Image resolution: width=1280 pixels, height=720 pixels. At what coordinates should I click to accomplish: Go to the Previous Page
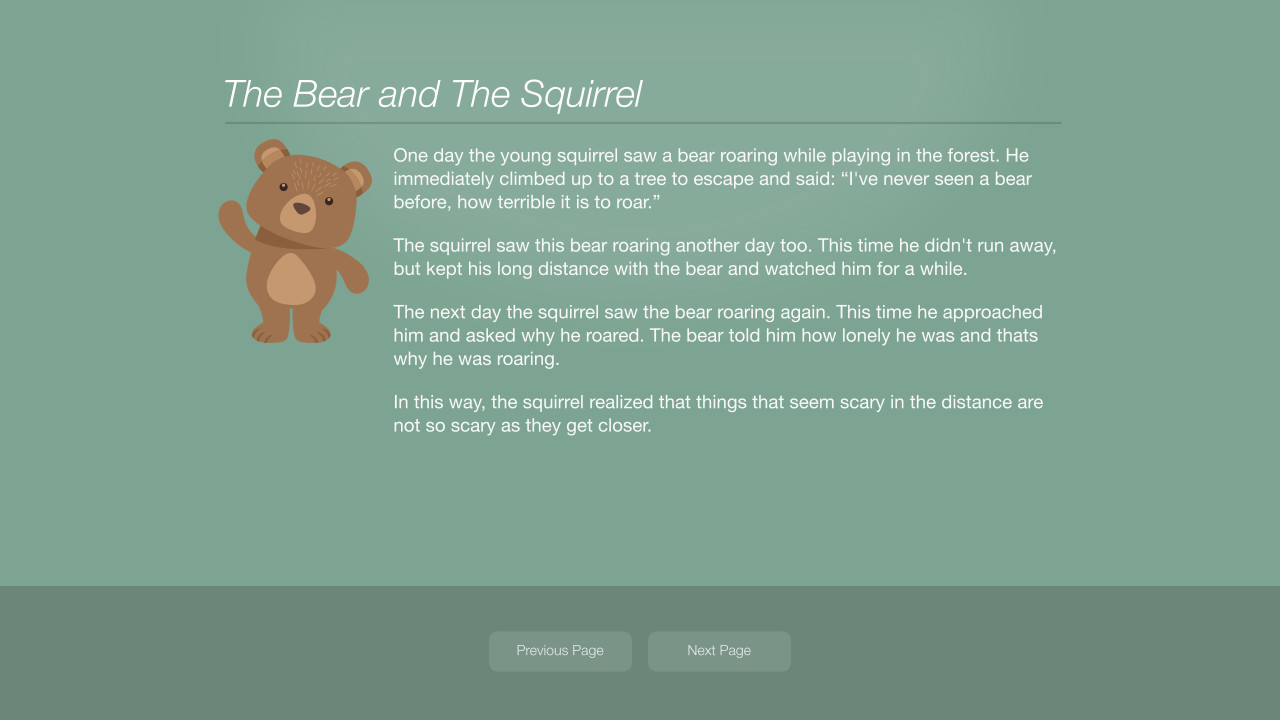point(560,651)
